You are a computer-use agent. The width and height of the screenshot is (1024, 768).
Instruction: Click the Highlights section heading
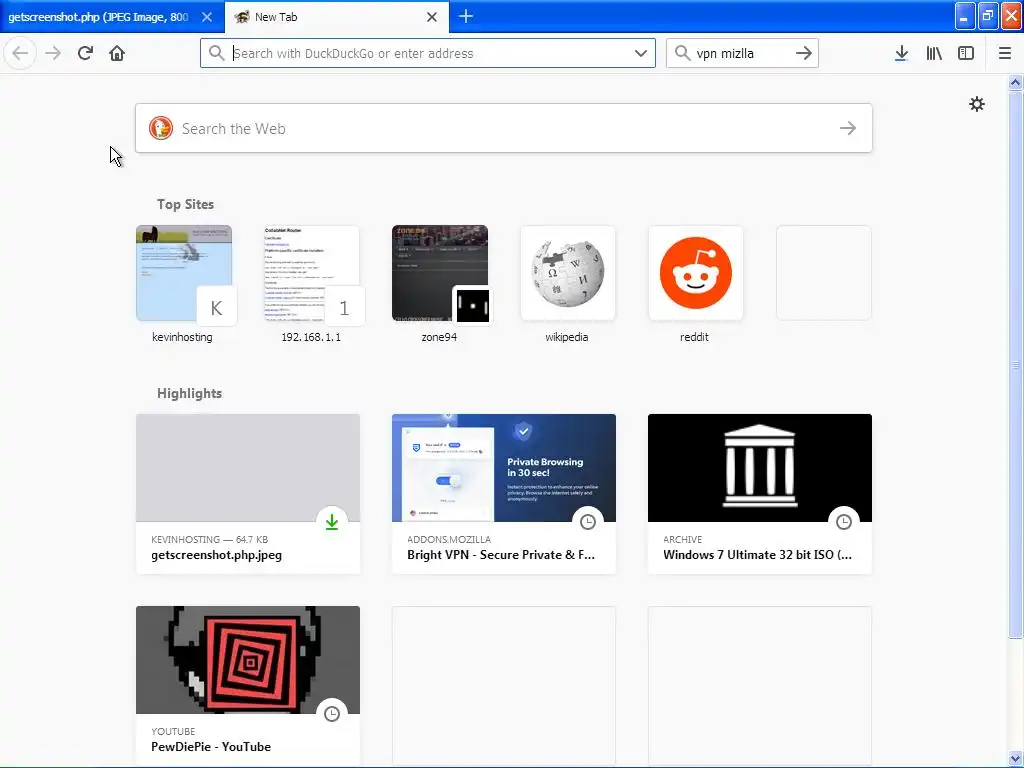[189, 393]
